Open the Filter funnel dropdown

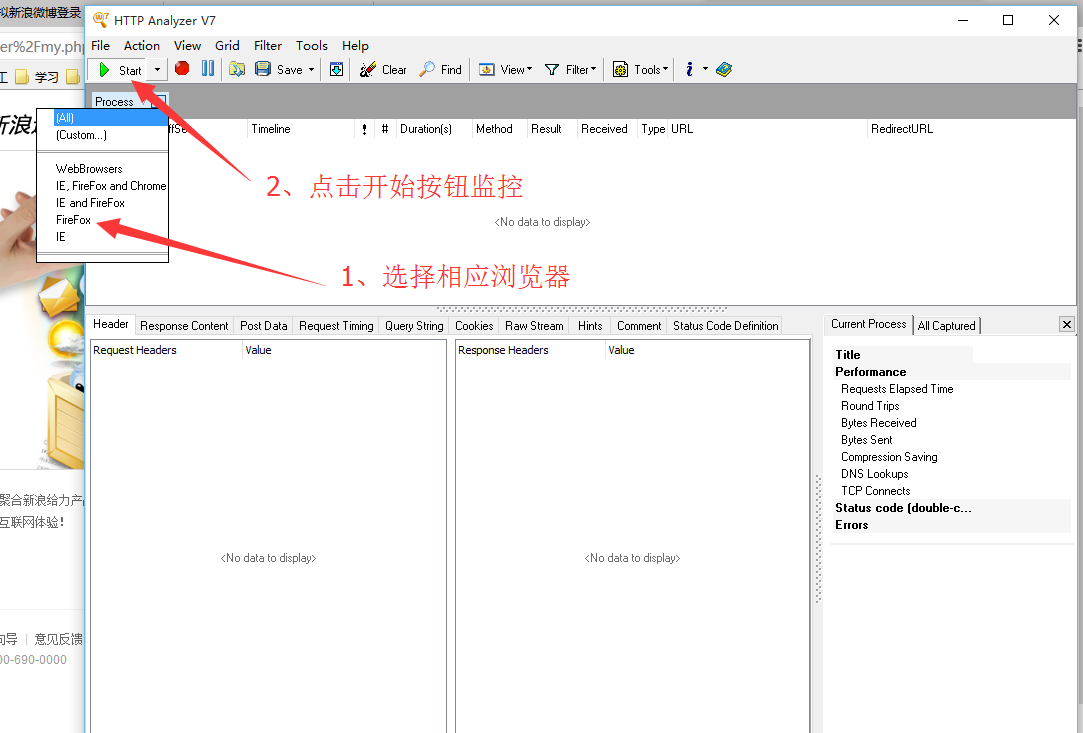(x=571, y=70)
